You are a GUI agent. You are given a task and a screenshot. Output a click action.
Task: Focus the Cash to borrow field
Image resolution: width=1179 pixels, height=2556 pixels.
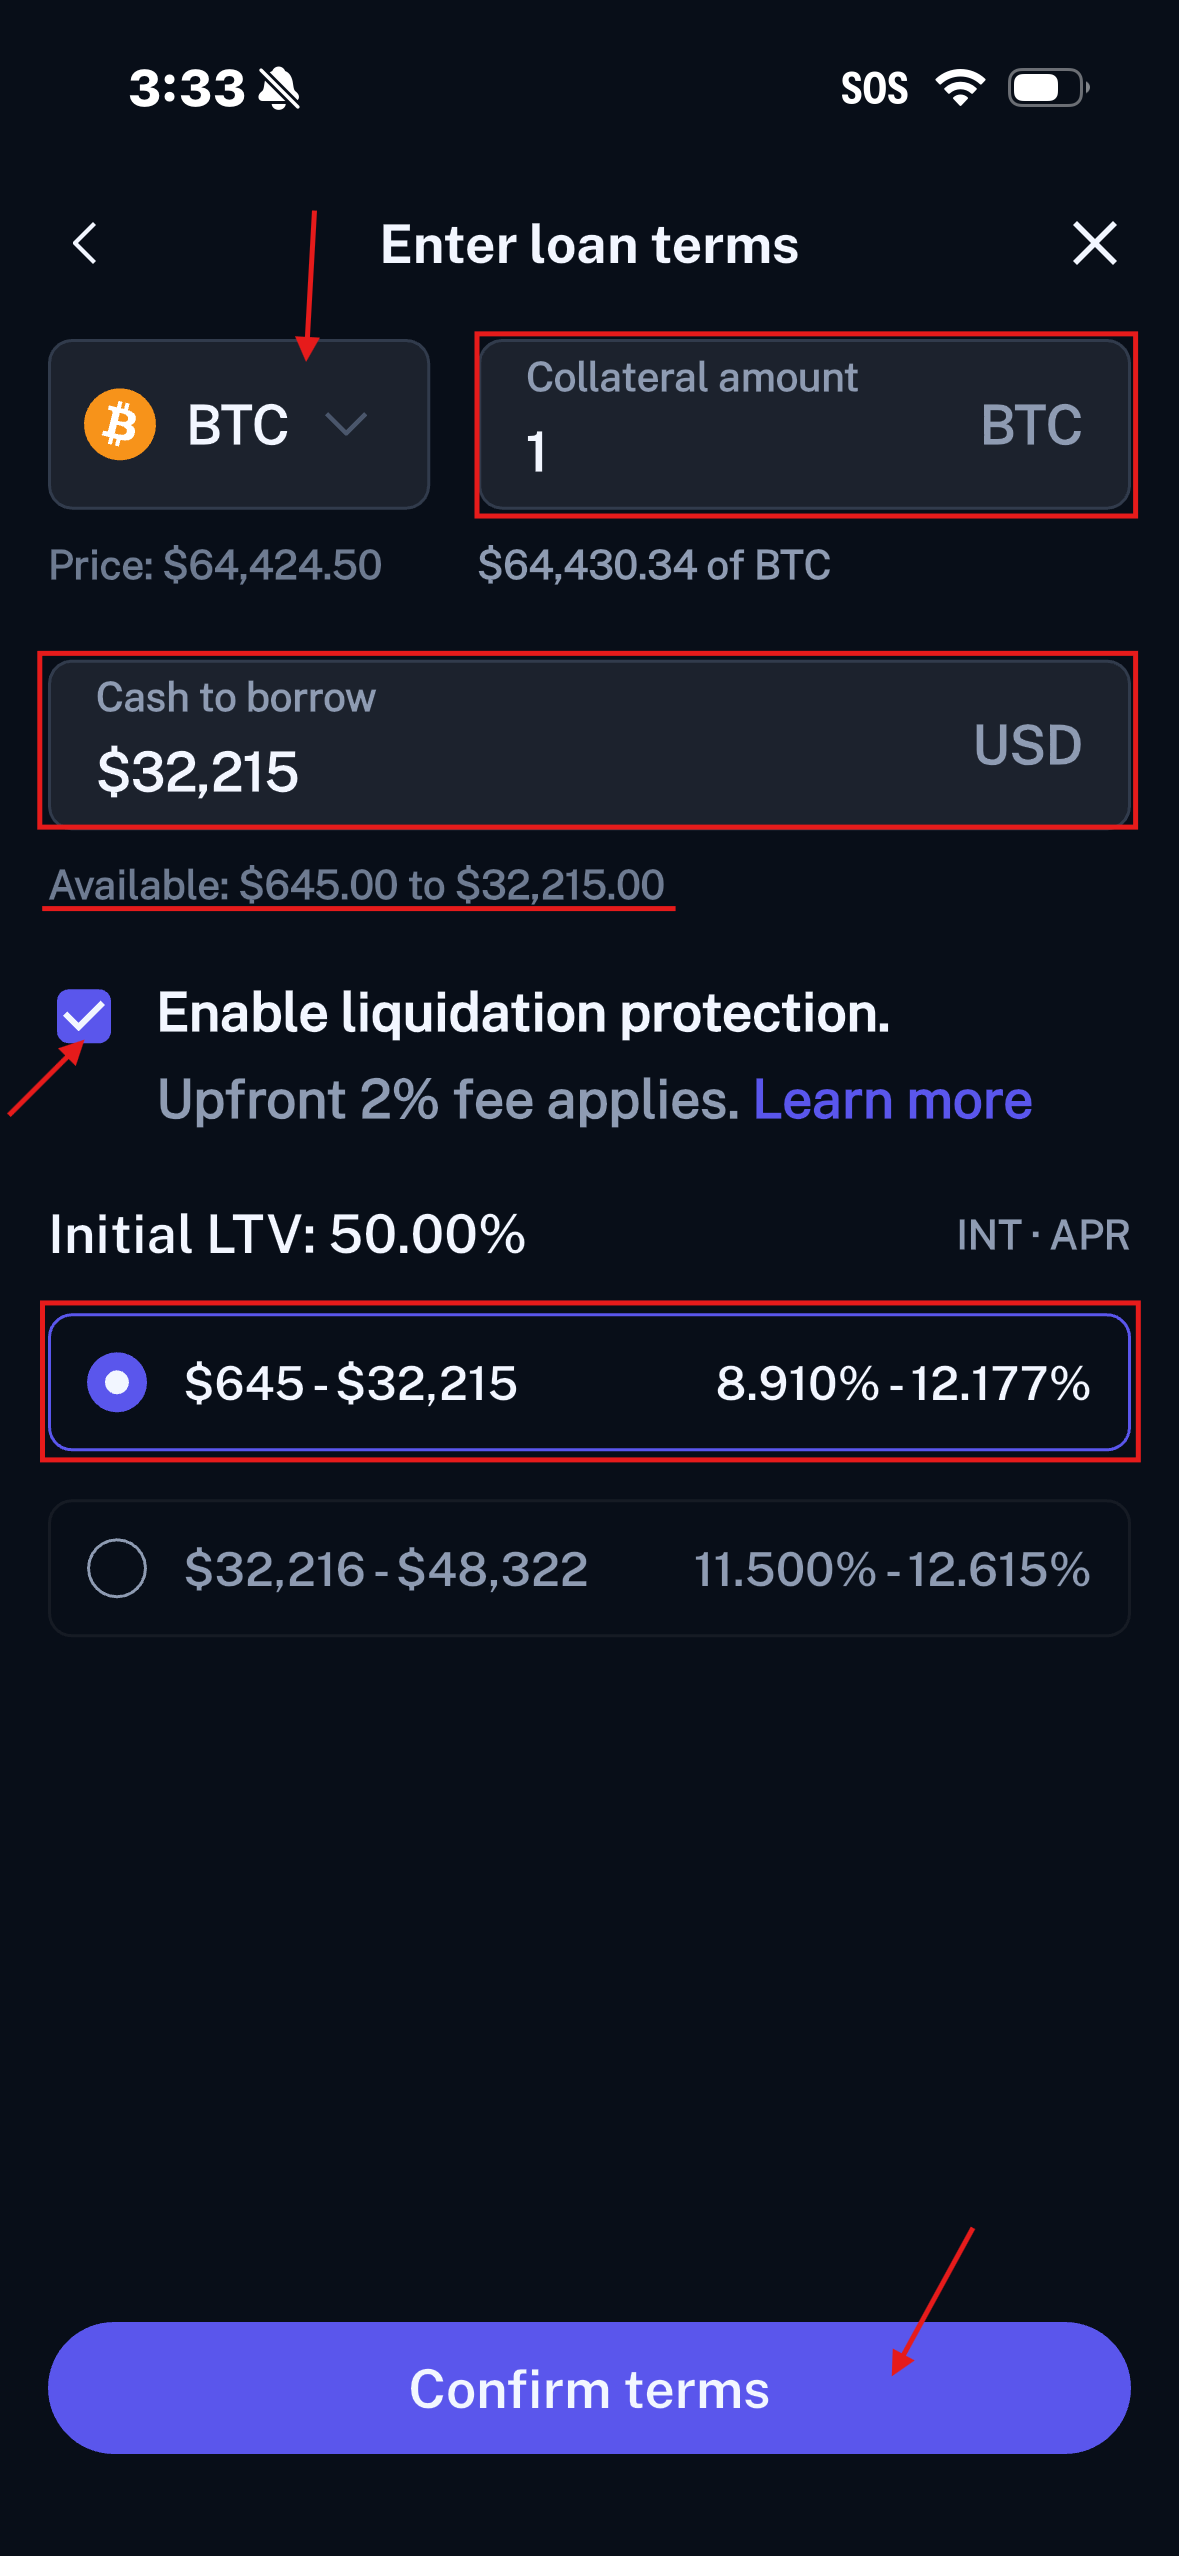(589, 742)
